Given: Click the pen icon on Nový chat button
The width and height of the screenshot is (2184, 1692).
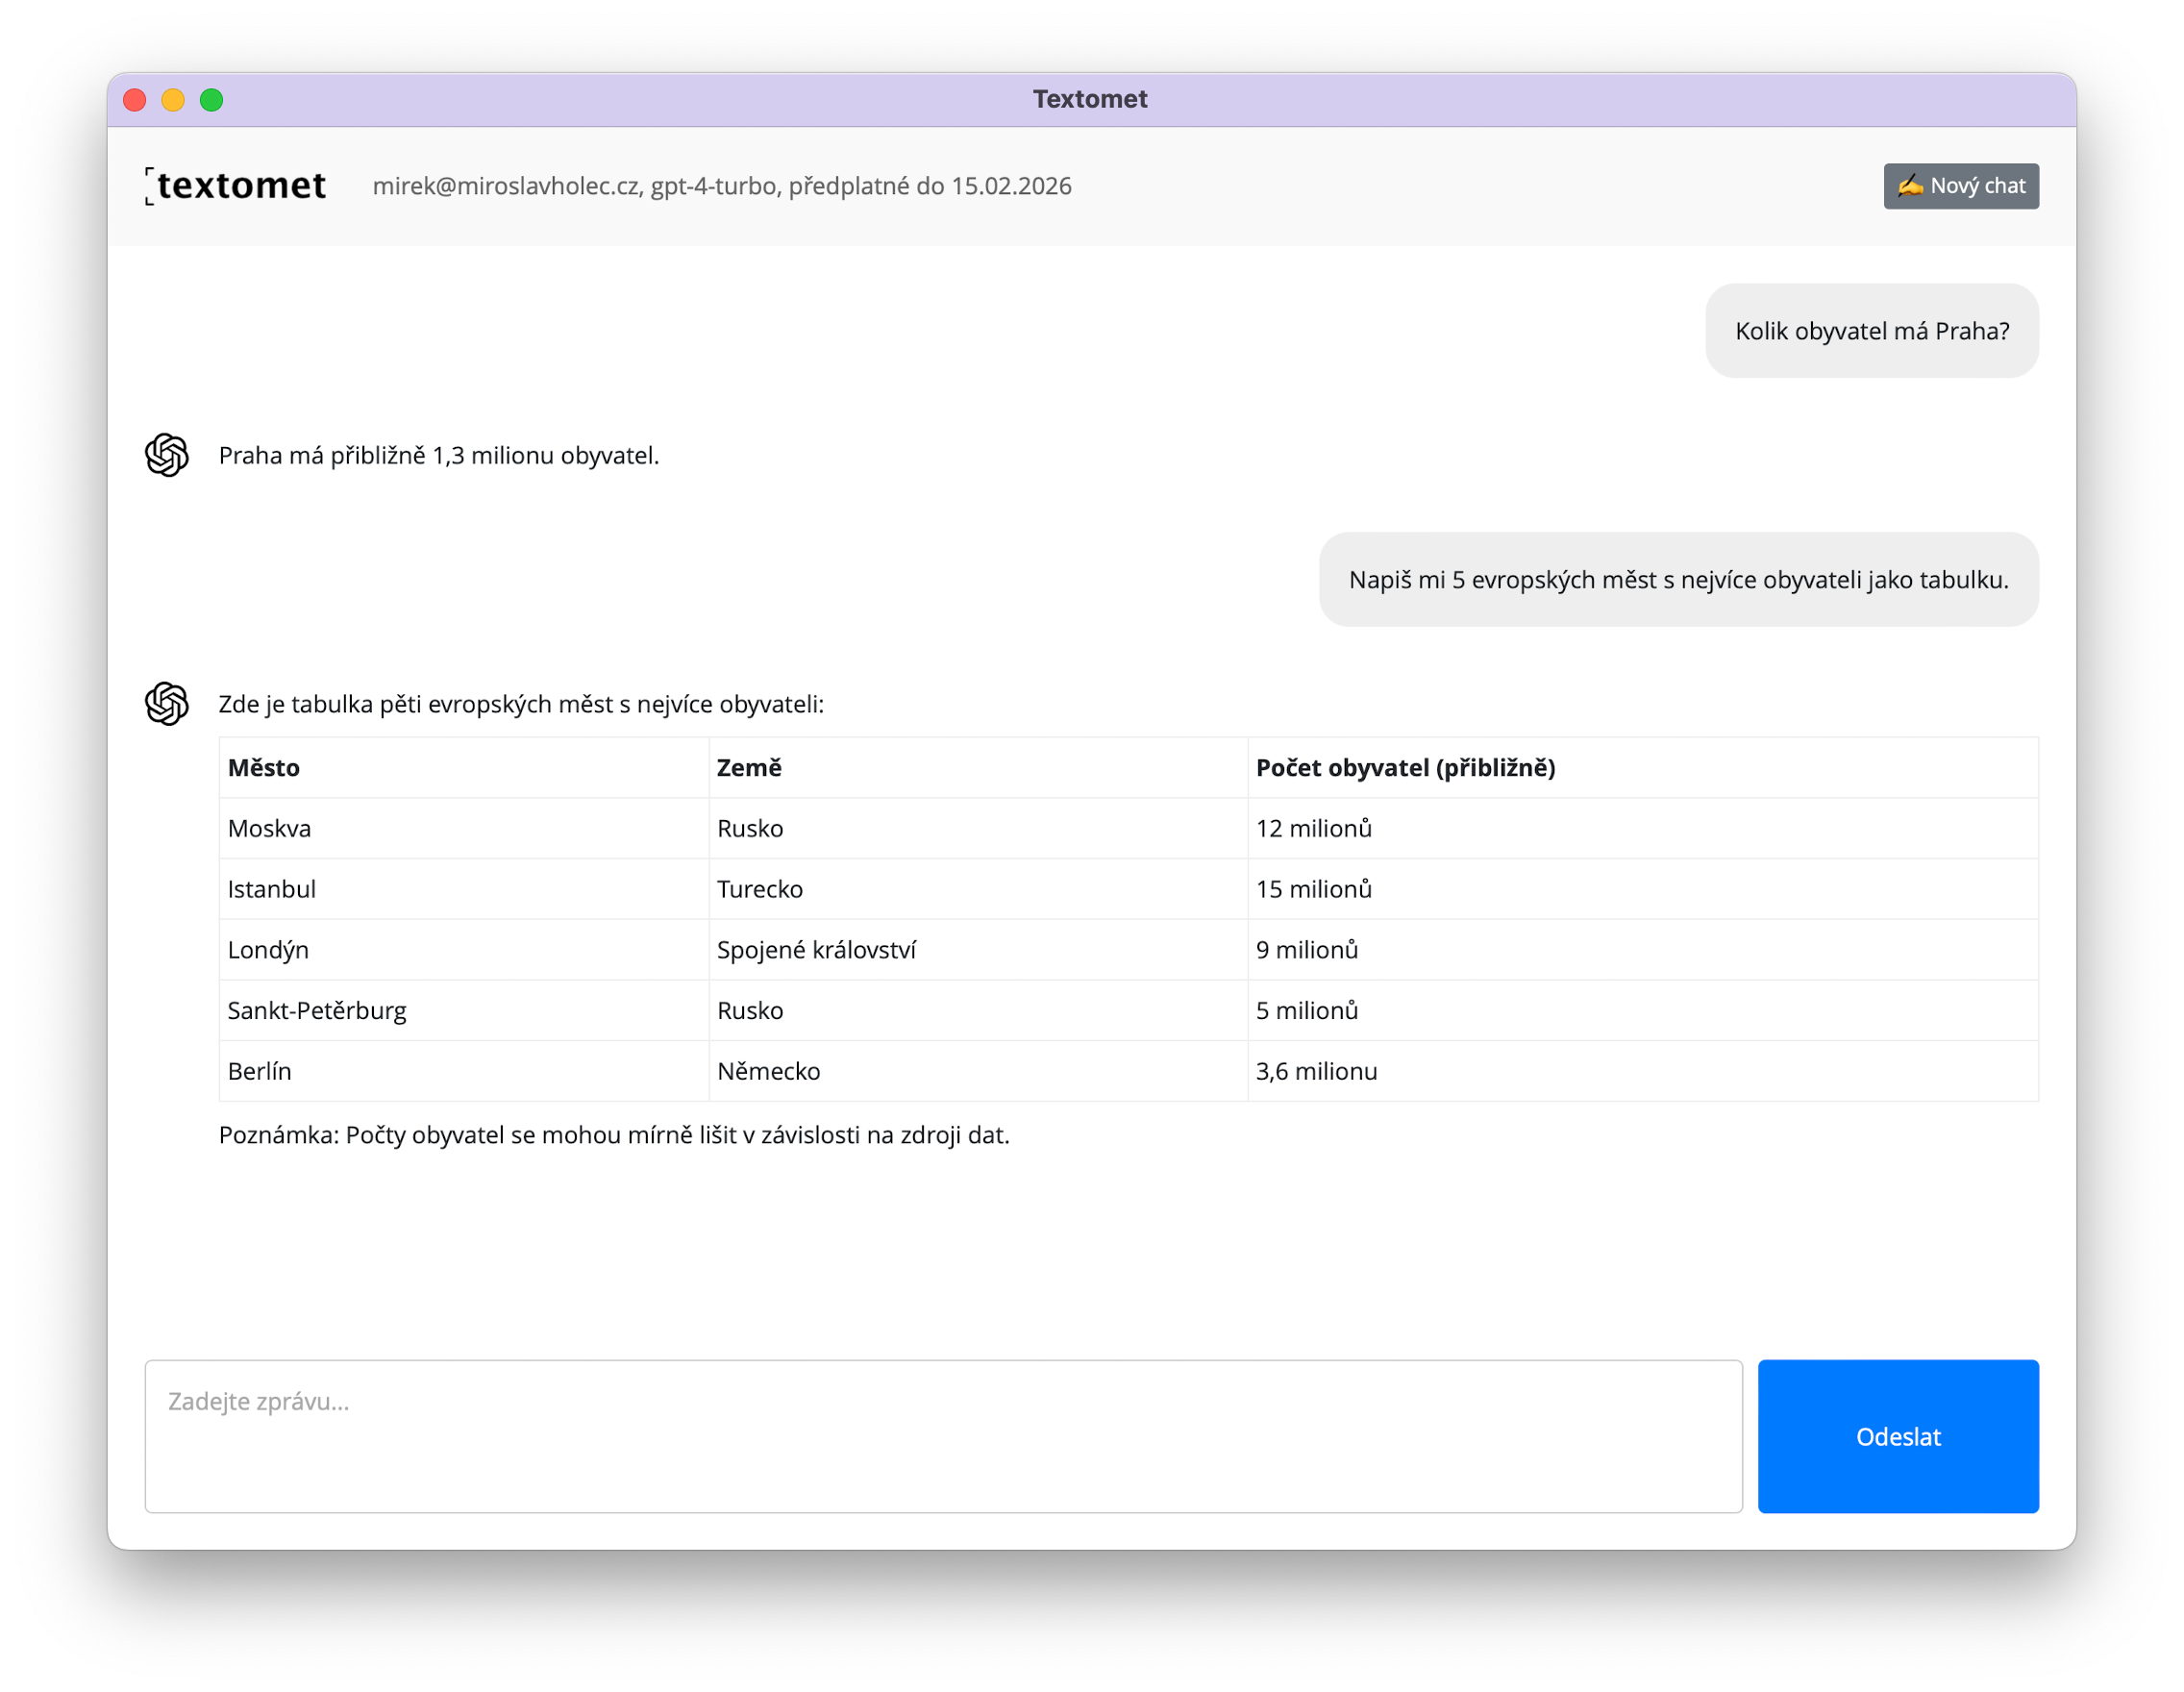Looking at the screenshot, I should tap(1909, 186).
